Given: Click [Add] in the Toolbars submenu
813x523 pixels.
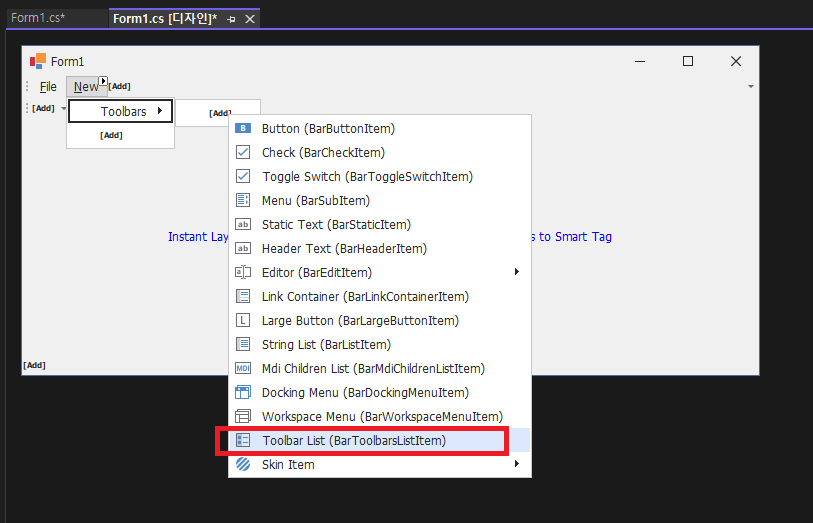Looking at the screenshot, I should tap(220, 113).
